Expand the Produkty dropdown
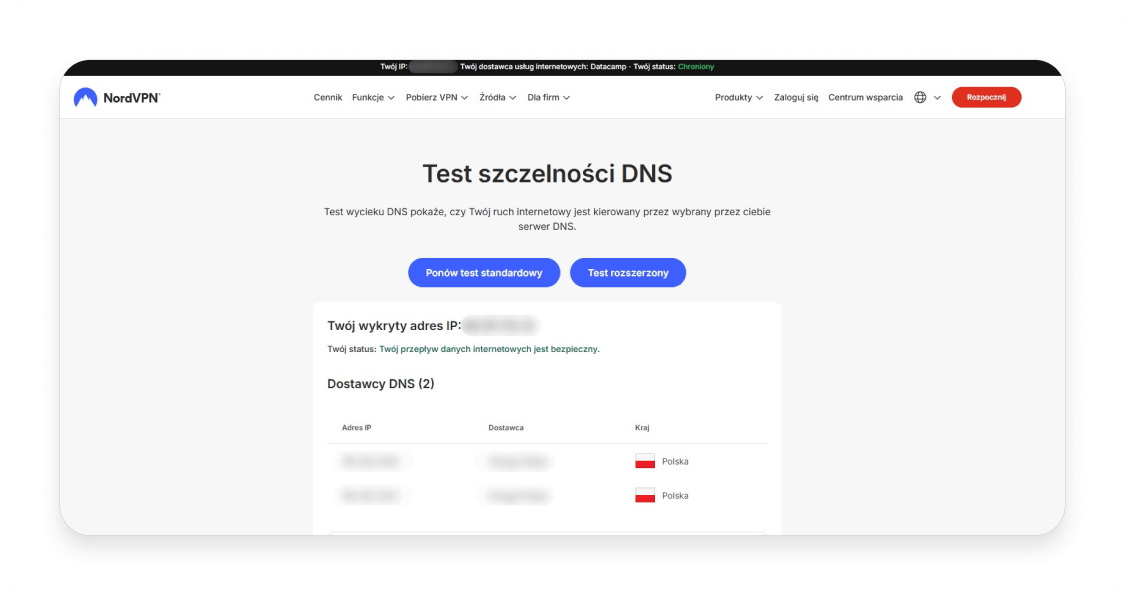Screen dimensions: 1125x596 (739, 97)
